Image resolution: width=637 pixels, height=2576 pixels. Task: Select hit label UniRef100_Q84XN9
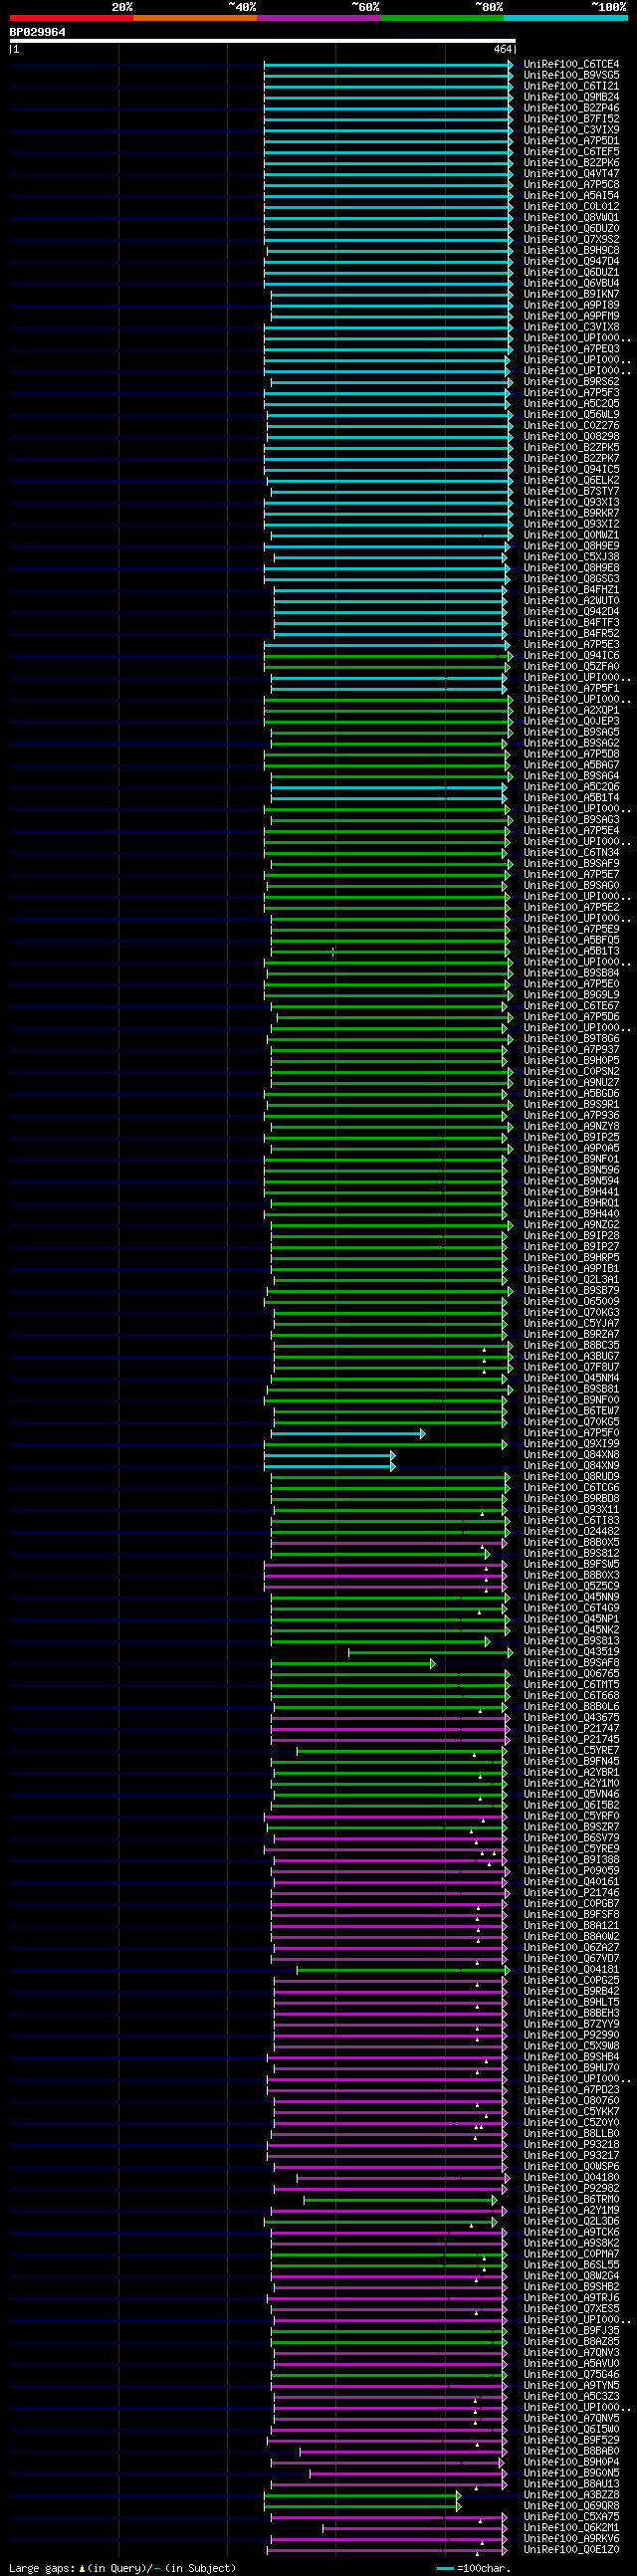[x=571, y=1466]
